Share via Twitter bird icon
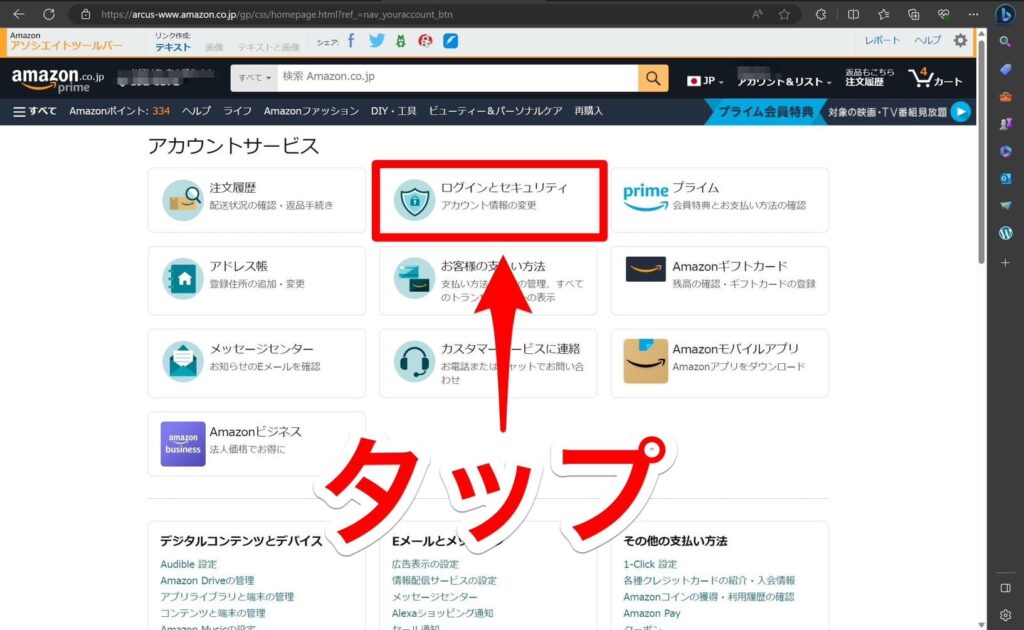1024x630 pixels. [x=376, y=40]
